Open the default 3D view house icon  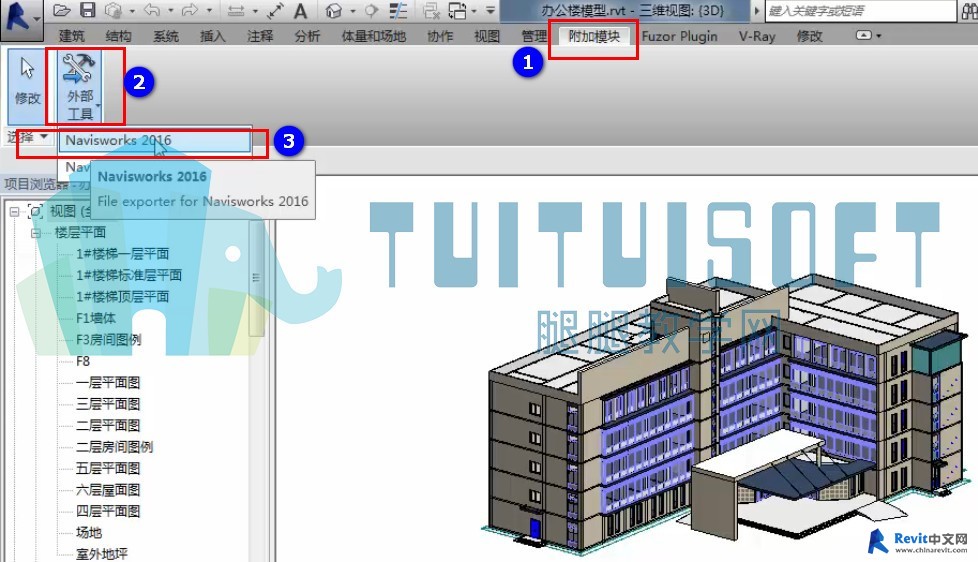(x=334, y=11)
